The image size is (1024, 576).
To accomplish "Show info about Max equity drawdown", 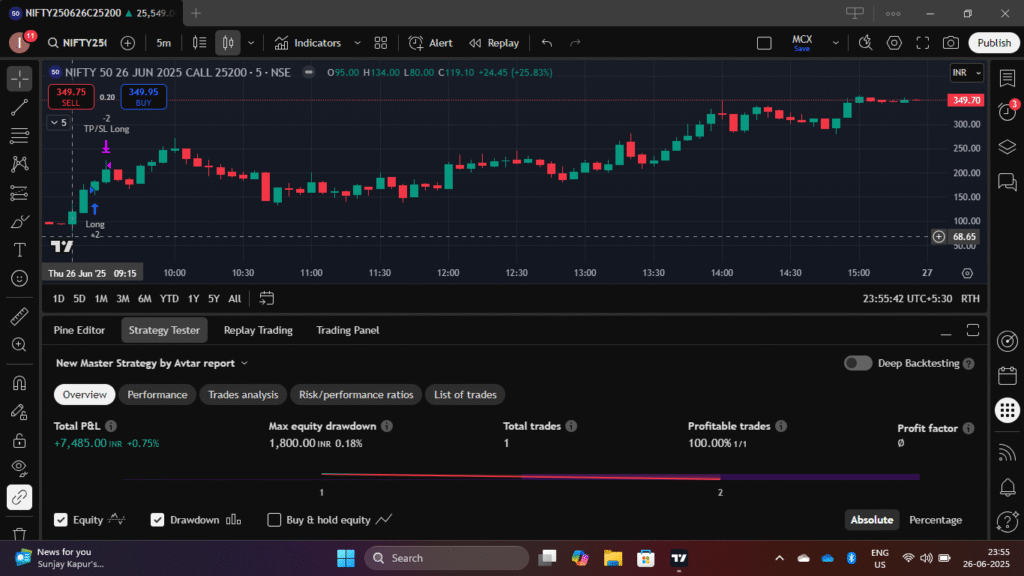I will pos(387,426).
